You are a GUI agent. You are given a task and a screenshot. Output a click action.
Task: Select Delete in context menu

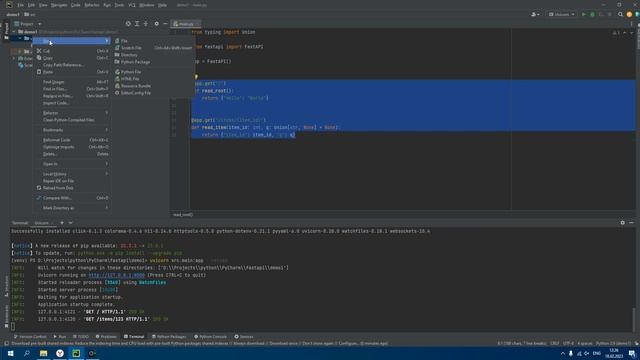72,154
